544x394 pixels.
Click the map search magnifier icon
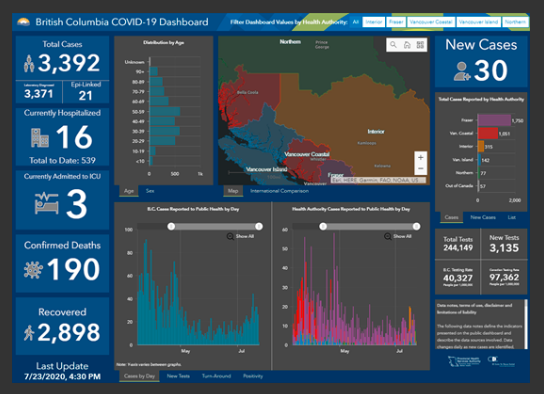(393, 45)
